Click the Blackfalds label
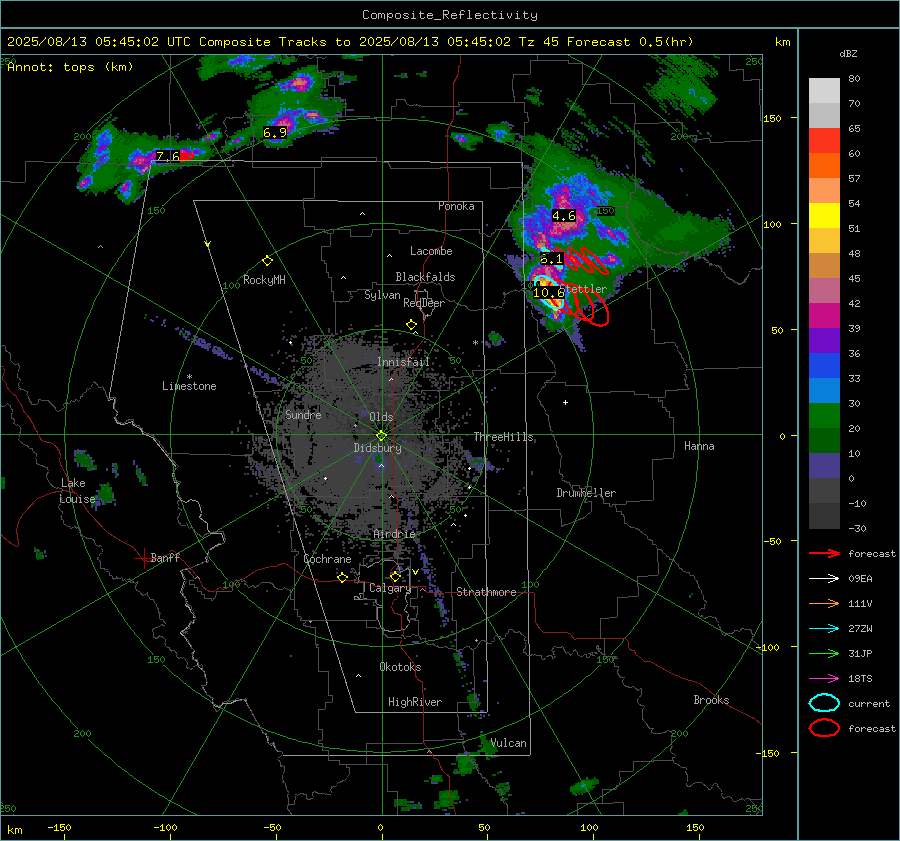Viewport: 900px width, 841px height. [425, 277]
